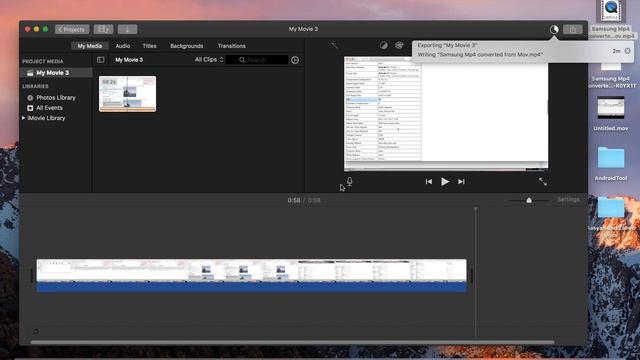Open the Audio tab
The width and height of the screenshot is (640, 360).
pos(122,46)
